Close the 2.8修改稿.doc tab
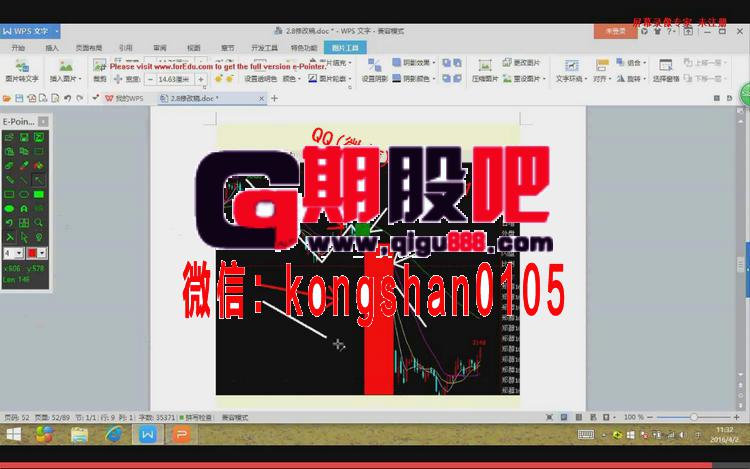 point(262,98)
